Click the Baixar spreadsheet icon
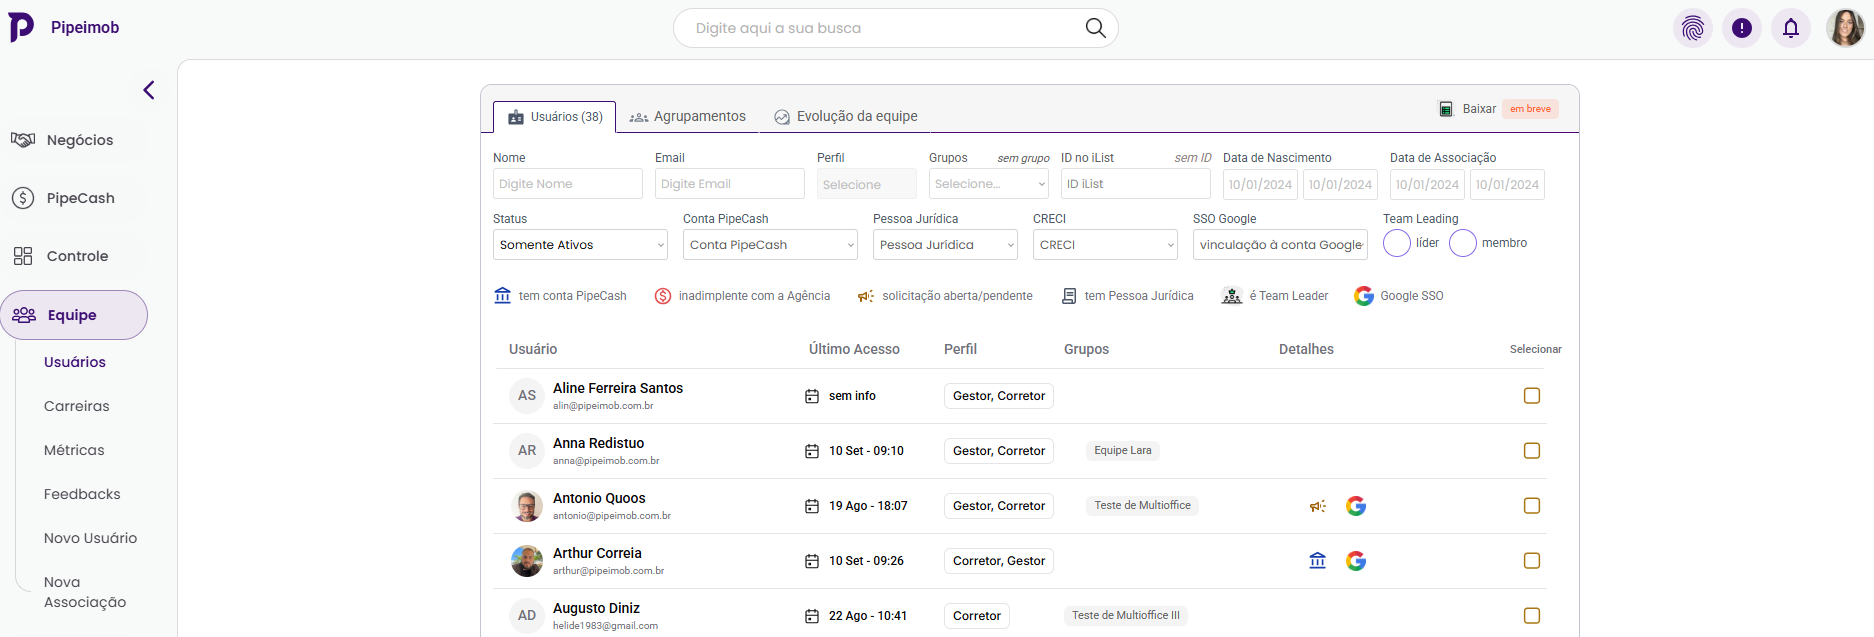 click(x=1445, y=109)
